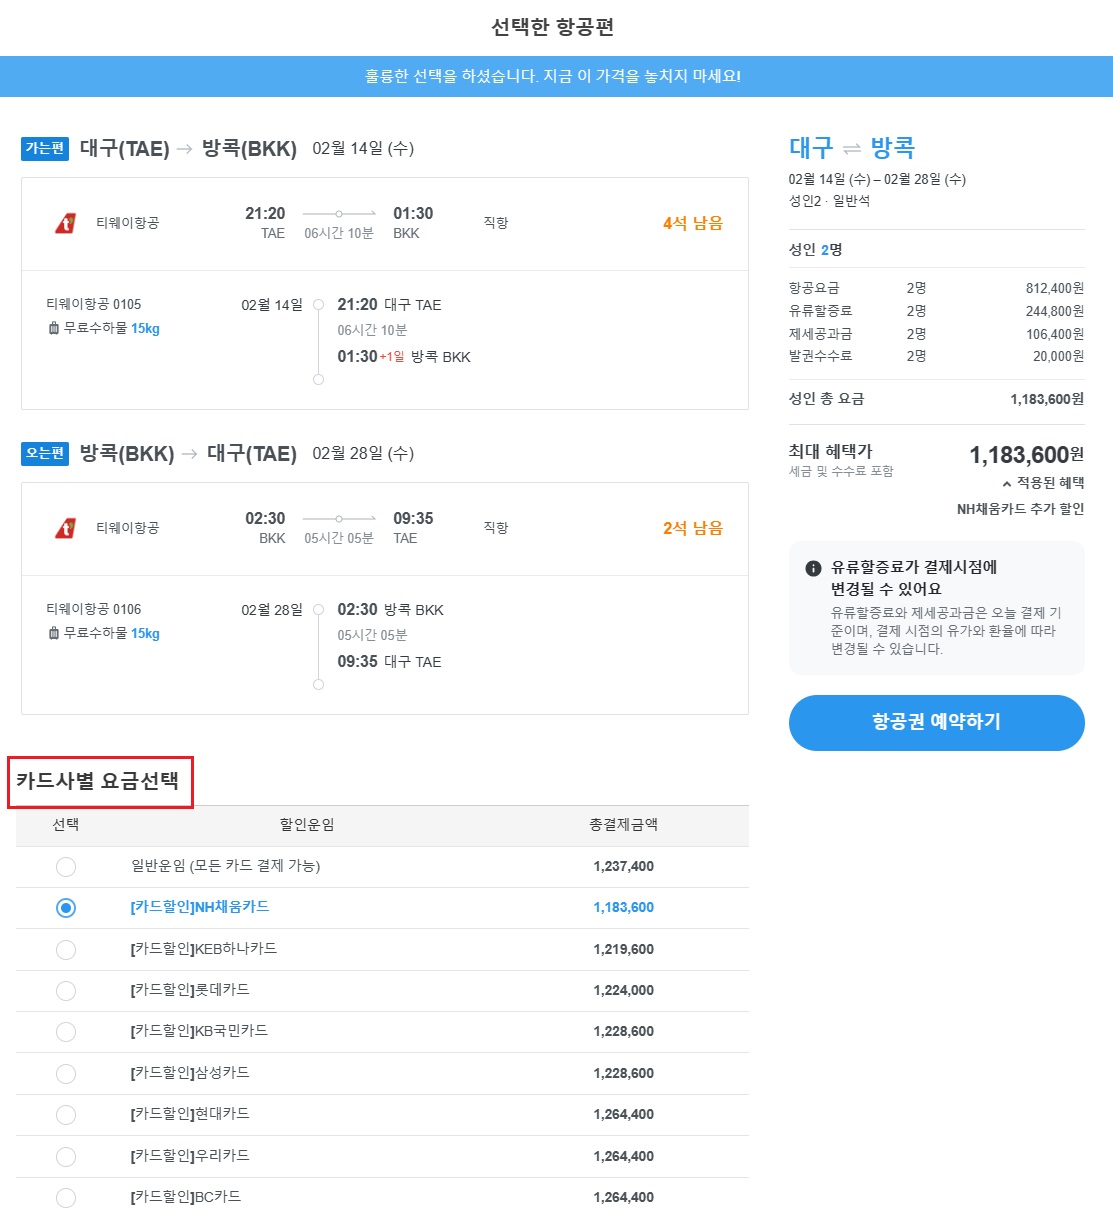Select the KEB하나카드 discount radio button

[66, 950]
